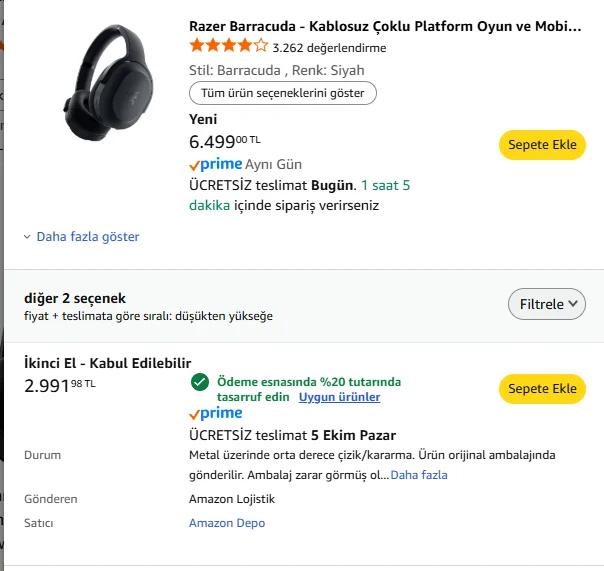Expand "Daha fazla" in condition description
604x571 pixels.
tap(419, 475)
